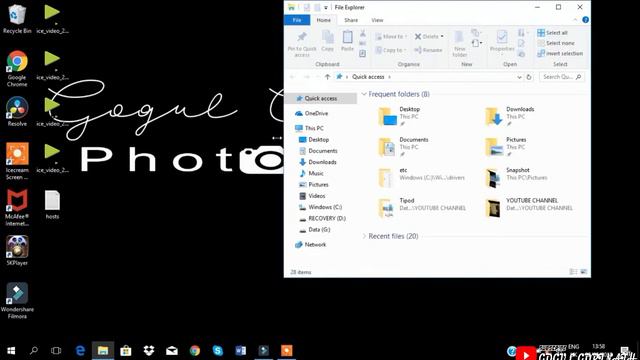Open the Move to dropdown
This screenshot has width=640, height=360.
pyautogui.click(x=391, y=36)
